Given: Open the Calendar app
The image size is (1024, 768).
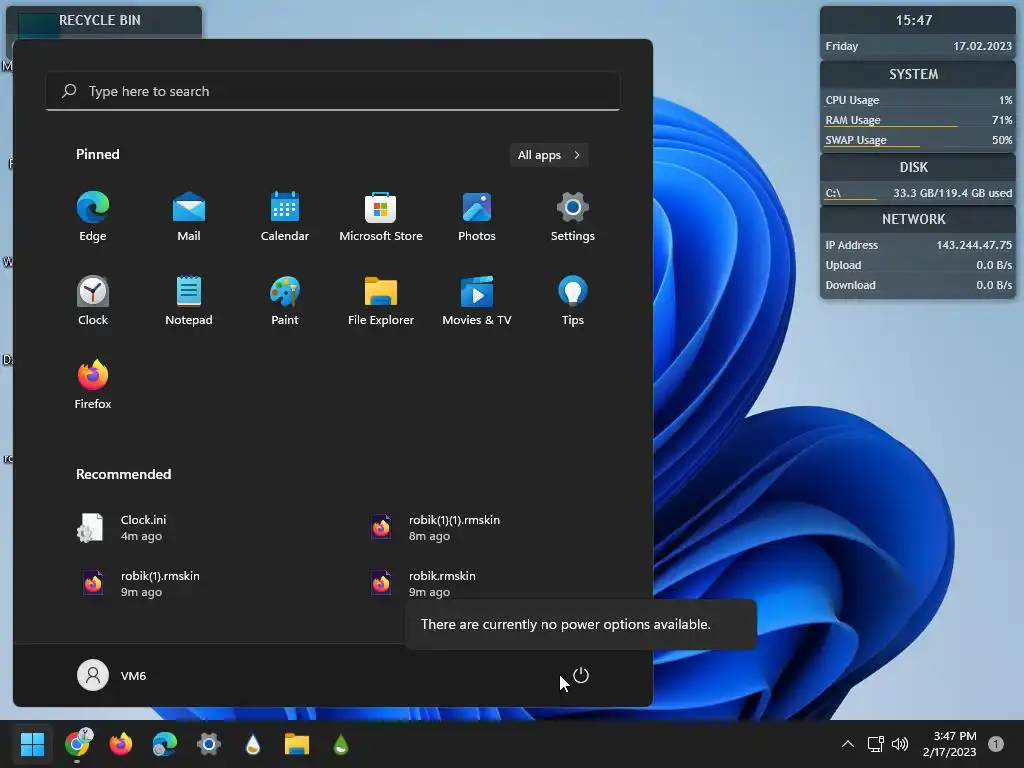Looking at the screenshot, I should point(285,217).
